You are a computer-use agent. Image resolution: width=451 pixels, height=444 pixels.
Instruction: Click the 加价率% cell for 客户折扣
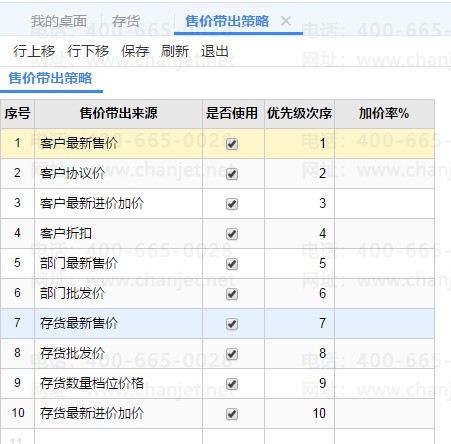[384, 233]
